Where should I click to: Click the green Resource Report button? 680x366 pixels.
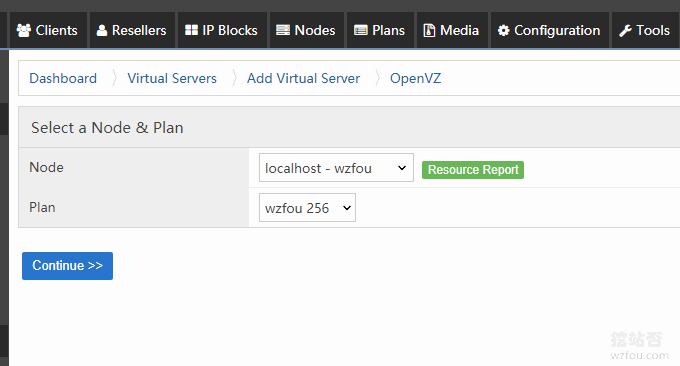click(473, 170)
